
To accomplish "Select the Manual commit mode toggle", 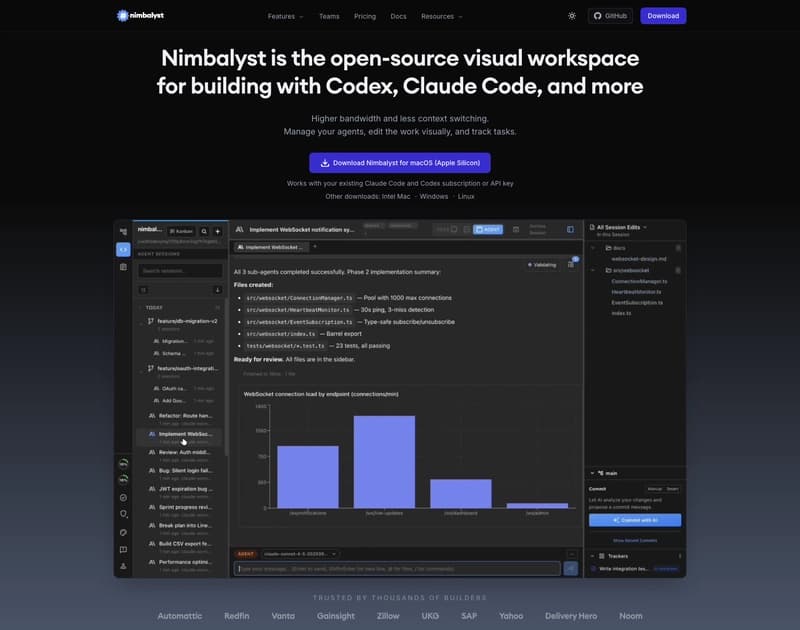I will pyautogui.click(x=655, y=489).
